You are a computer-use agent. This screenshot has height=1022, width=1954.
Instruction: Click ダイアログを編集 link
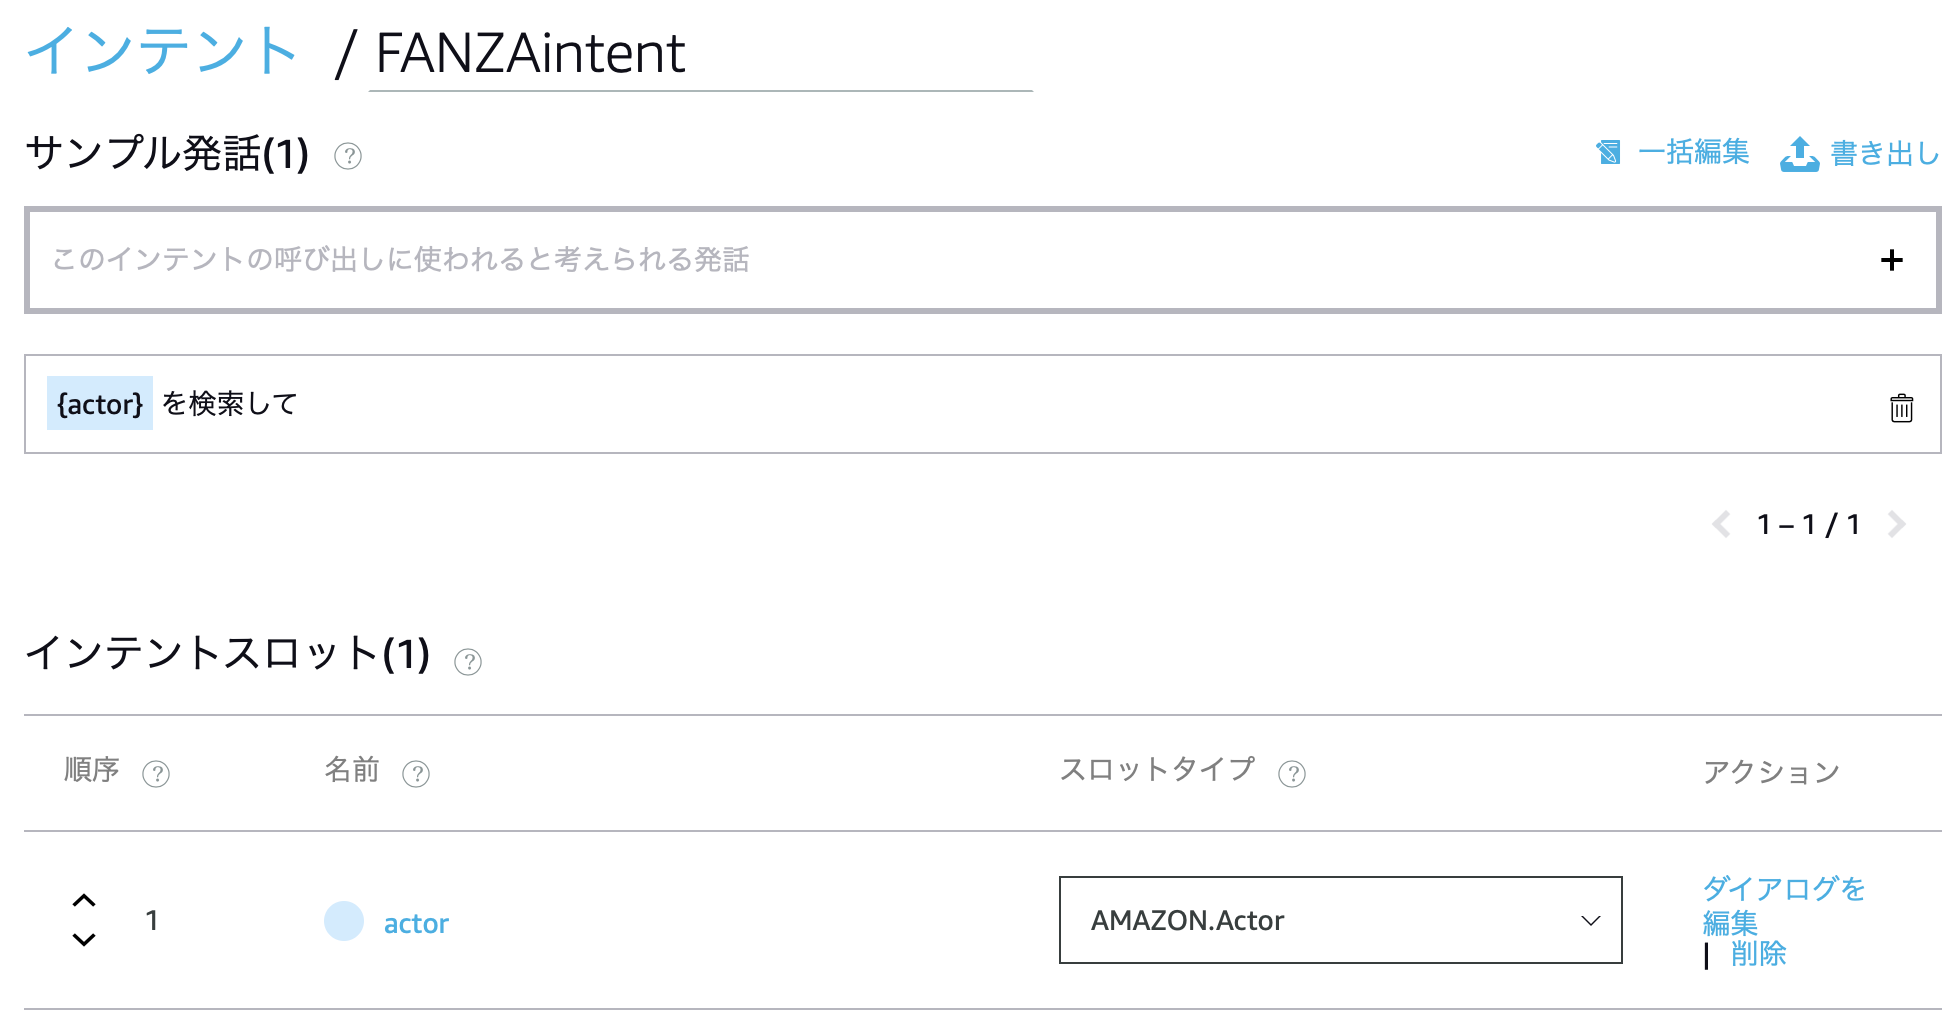point(1784,905)
